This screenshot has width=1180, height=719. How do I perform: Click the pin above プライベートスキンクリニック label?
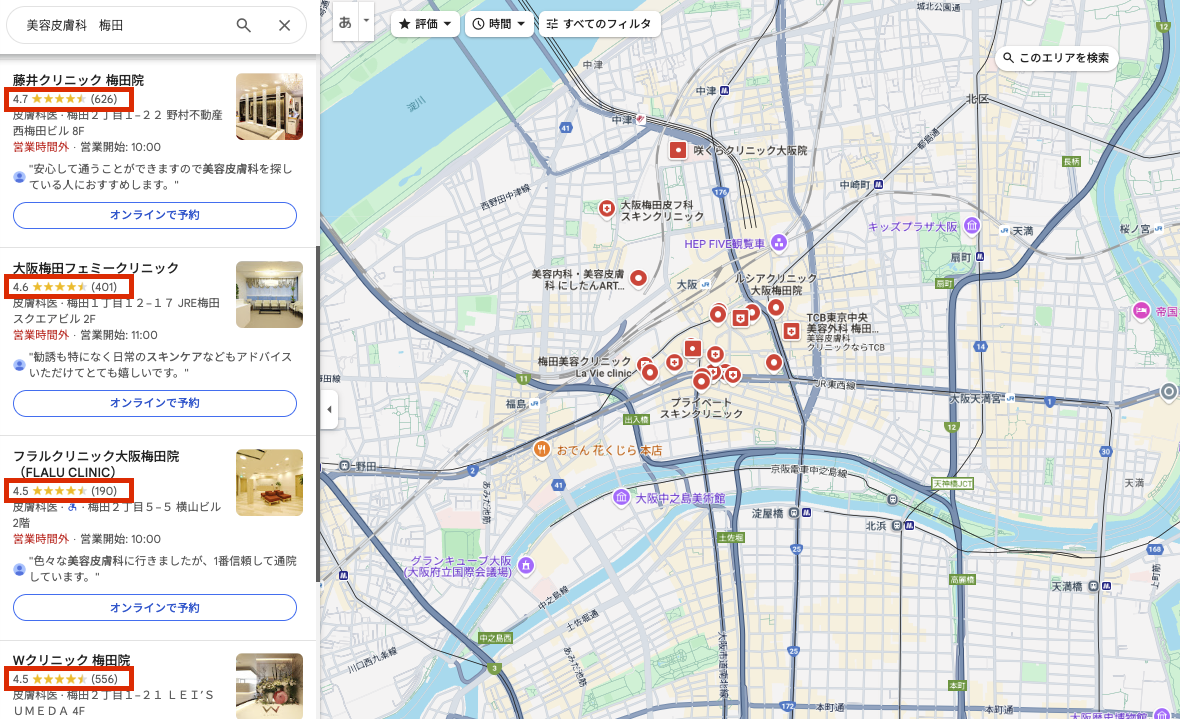coord(701,381)
